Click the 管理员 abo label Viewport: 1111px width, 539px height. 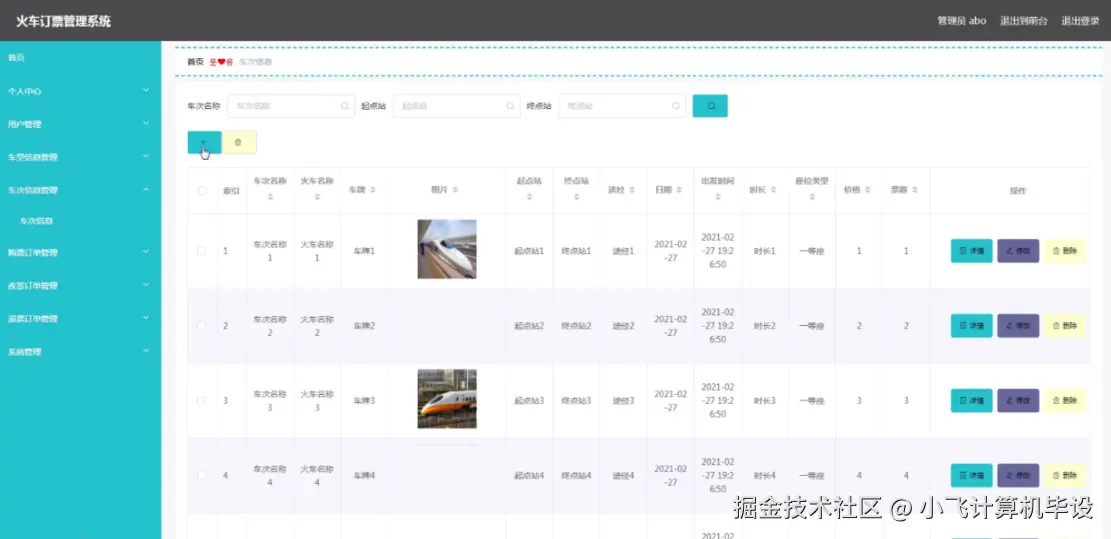click(961, 21)
